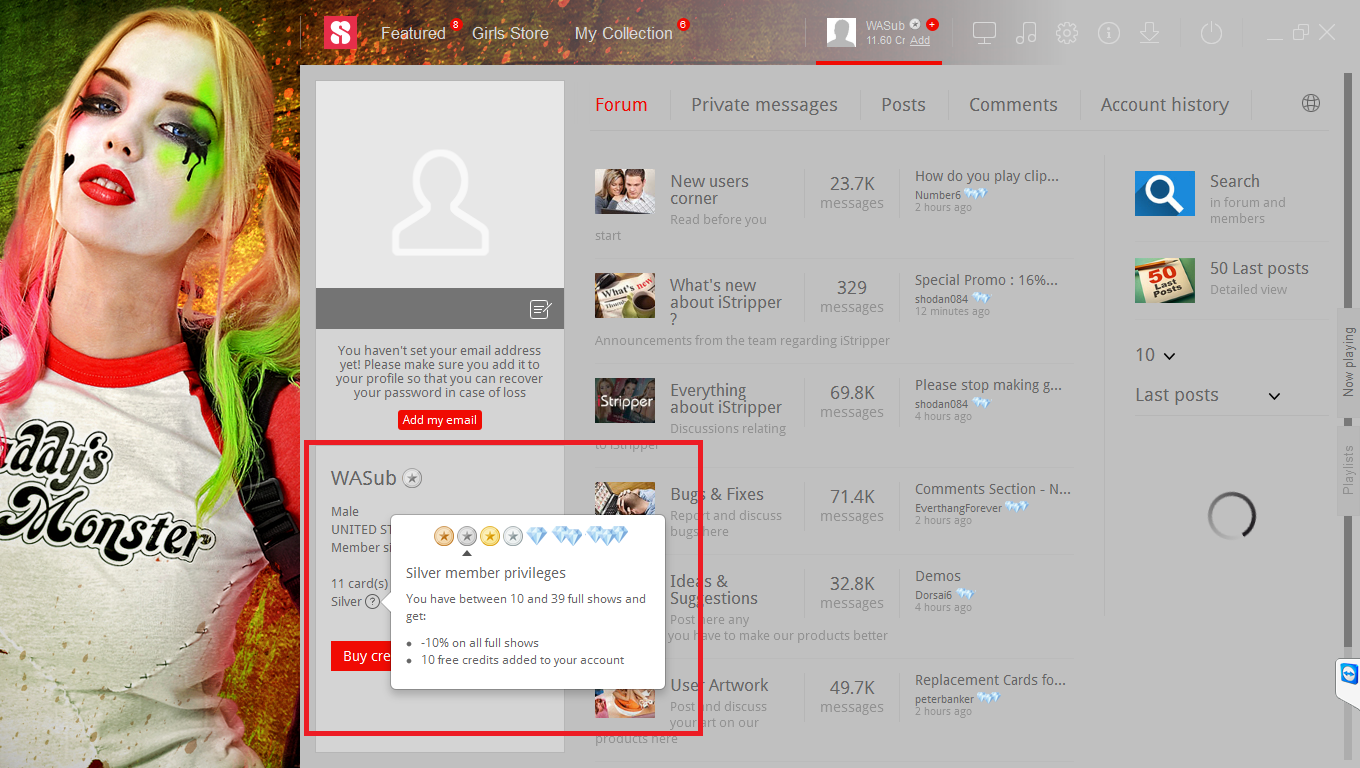Click the 'Add' credits link
Image resolution: width=1360 pixels, height=768 pixels.
pyautogui.click(x=920, y=41)
